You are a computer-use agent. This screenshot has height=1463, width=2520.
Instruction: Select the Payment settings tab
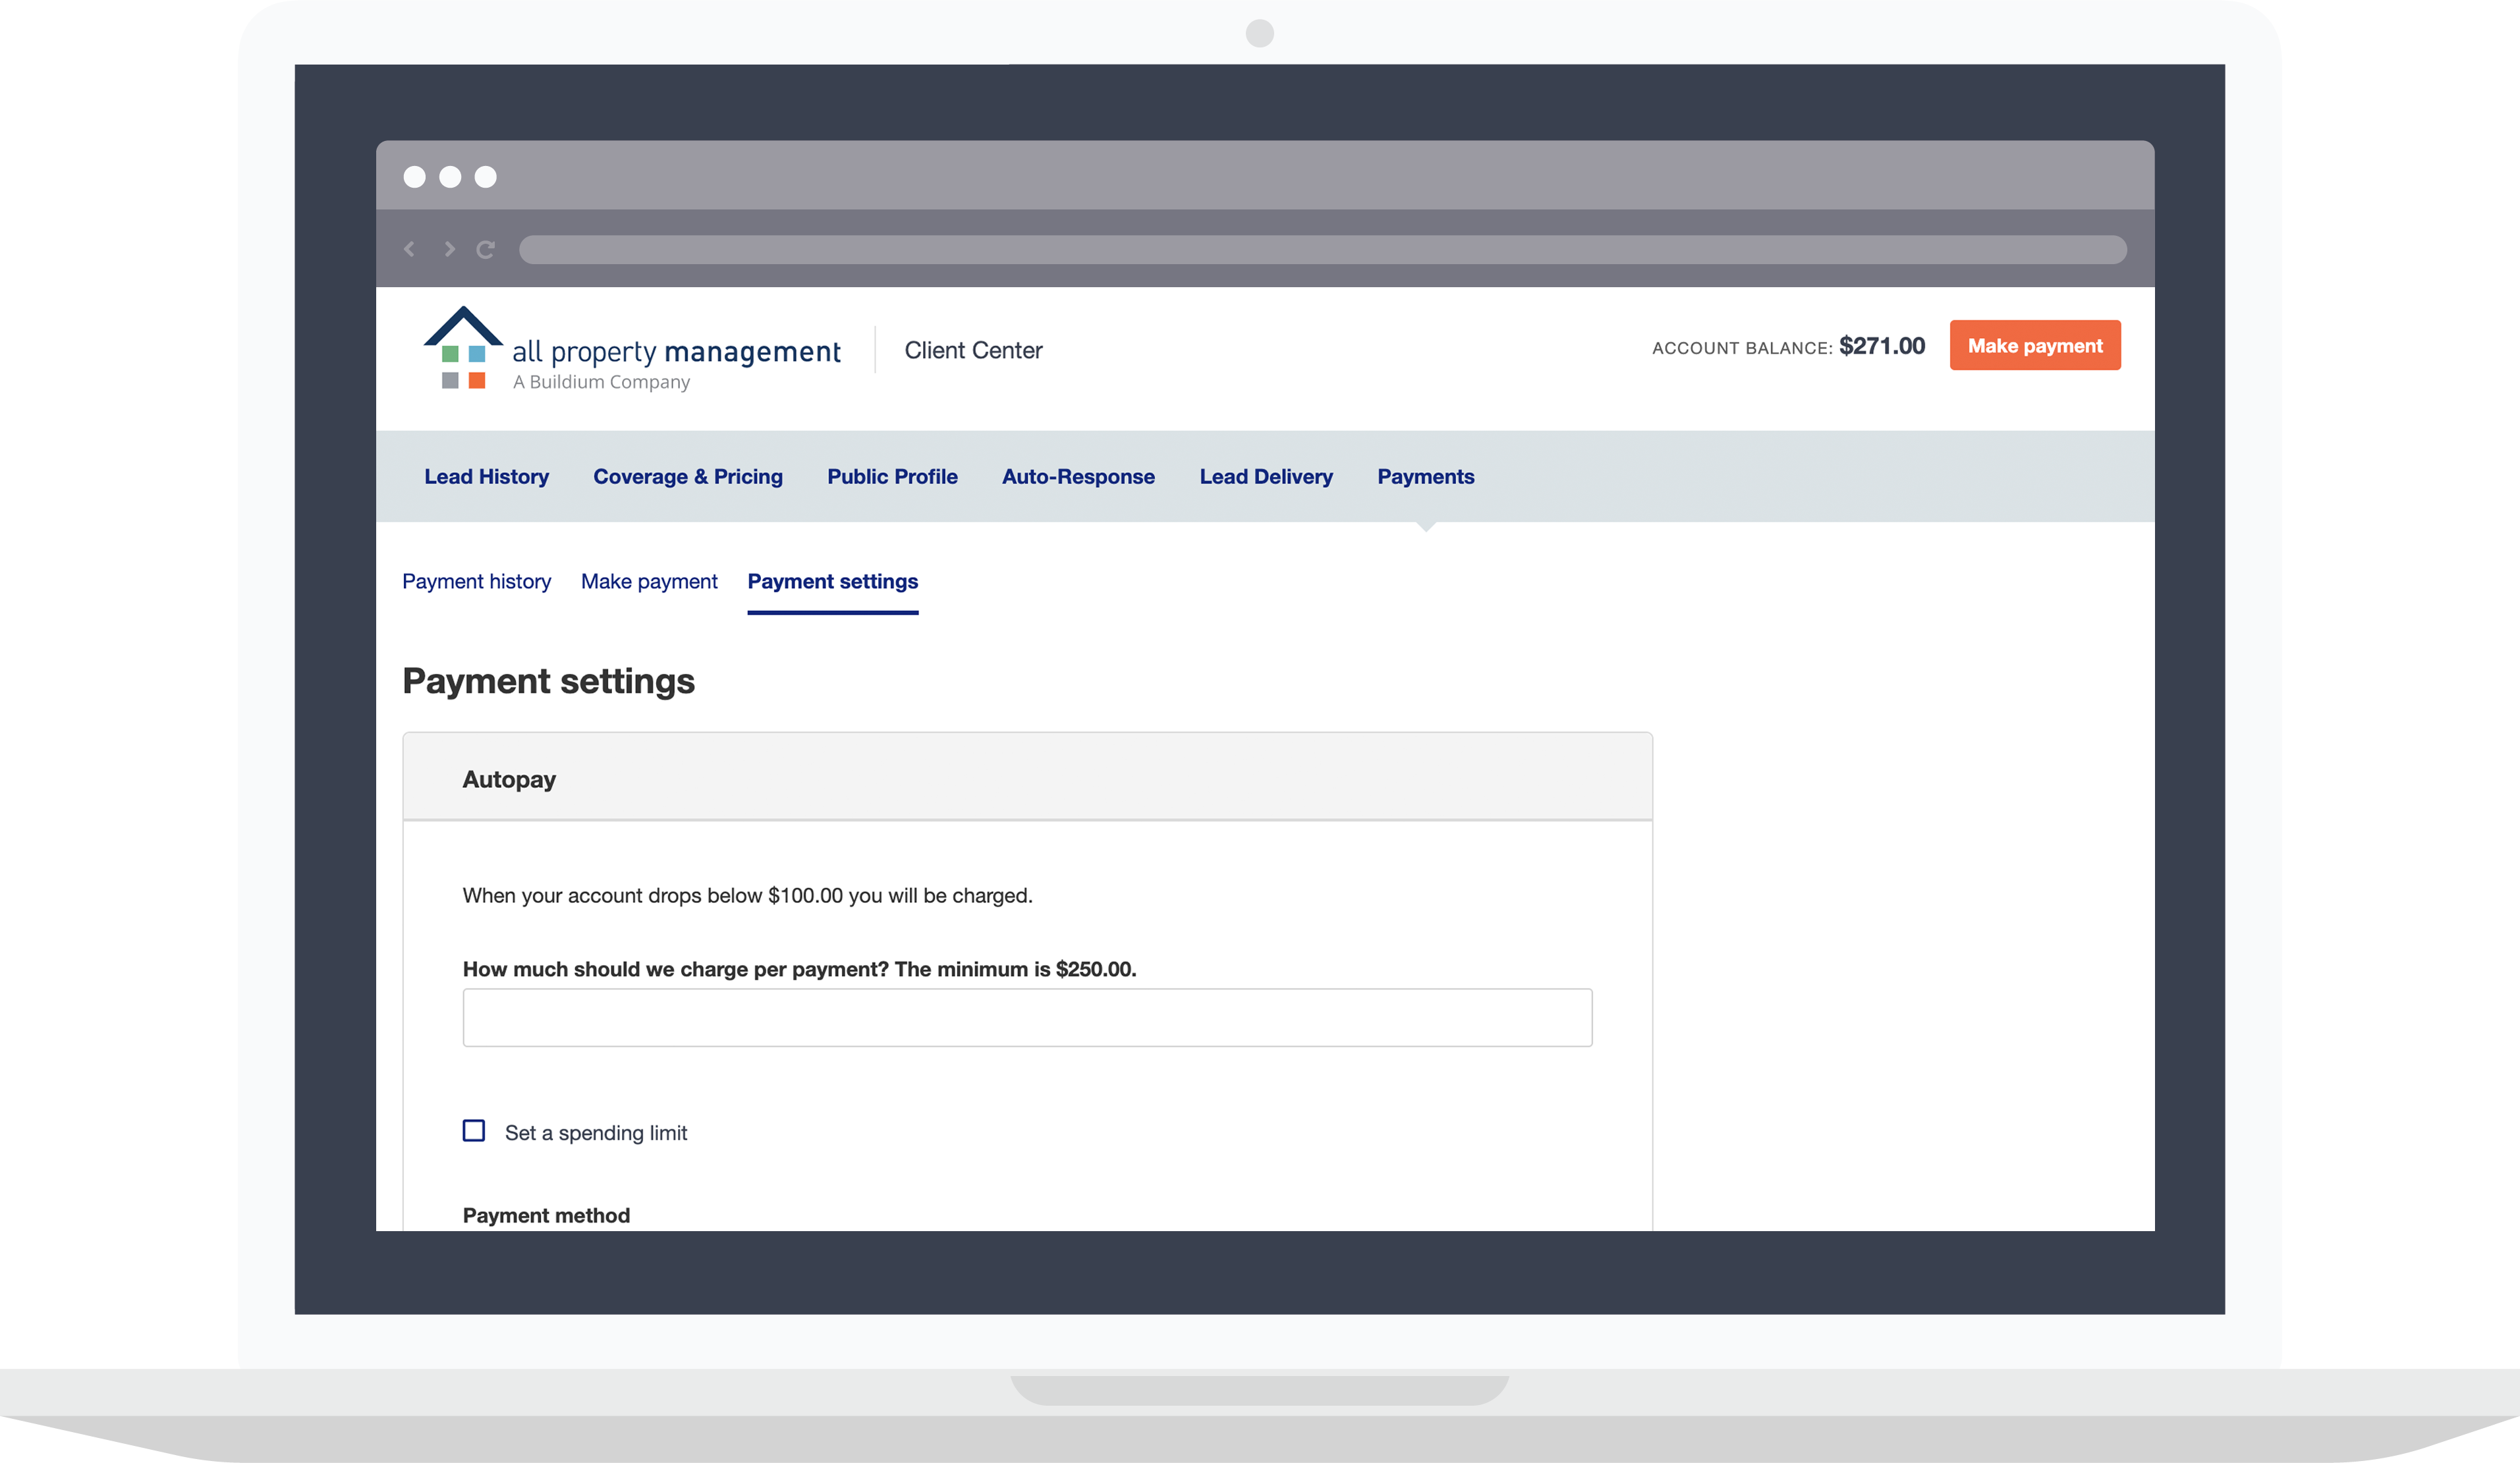point(833,581)
